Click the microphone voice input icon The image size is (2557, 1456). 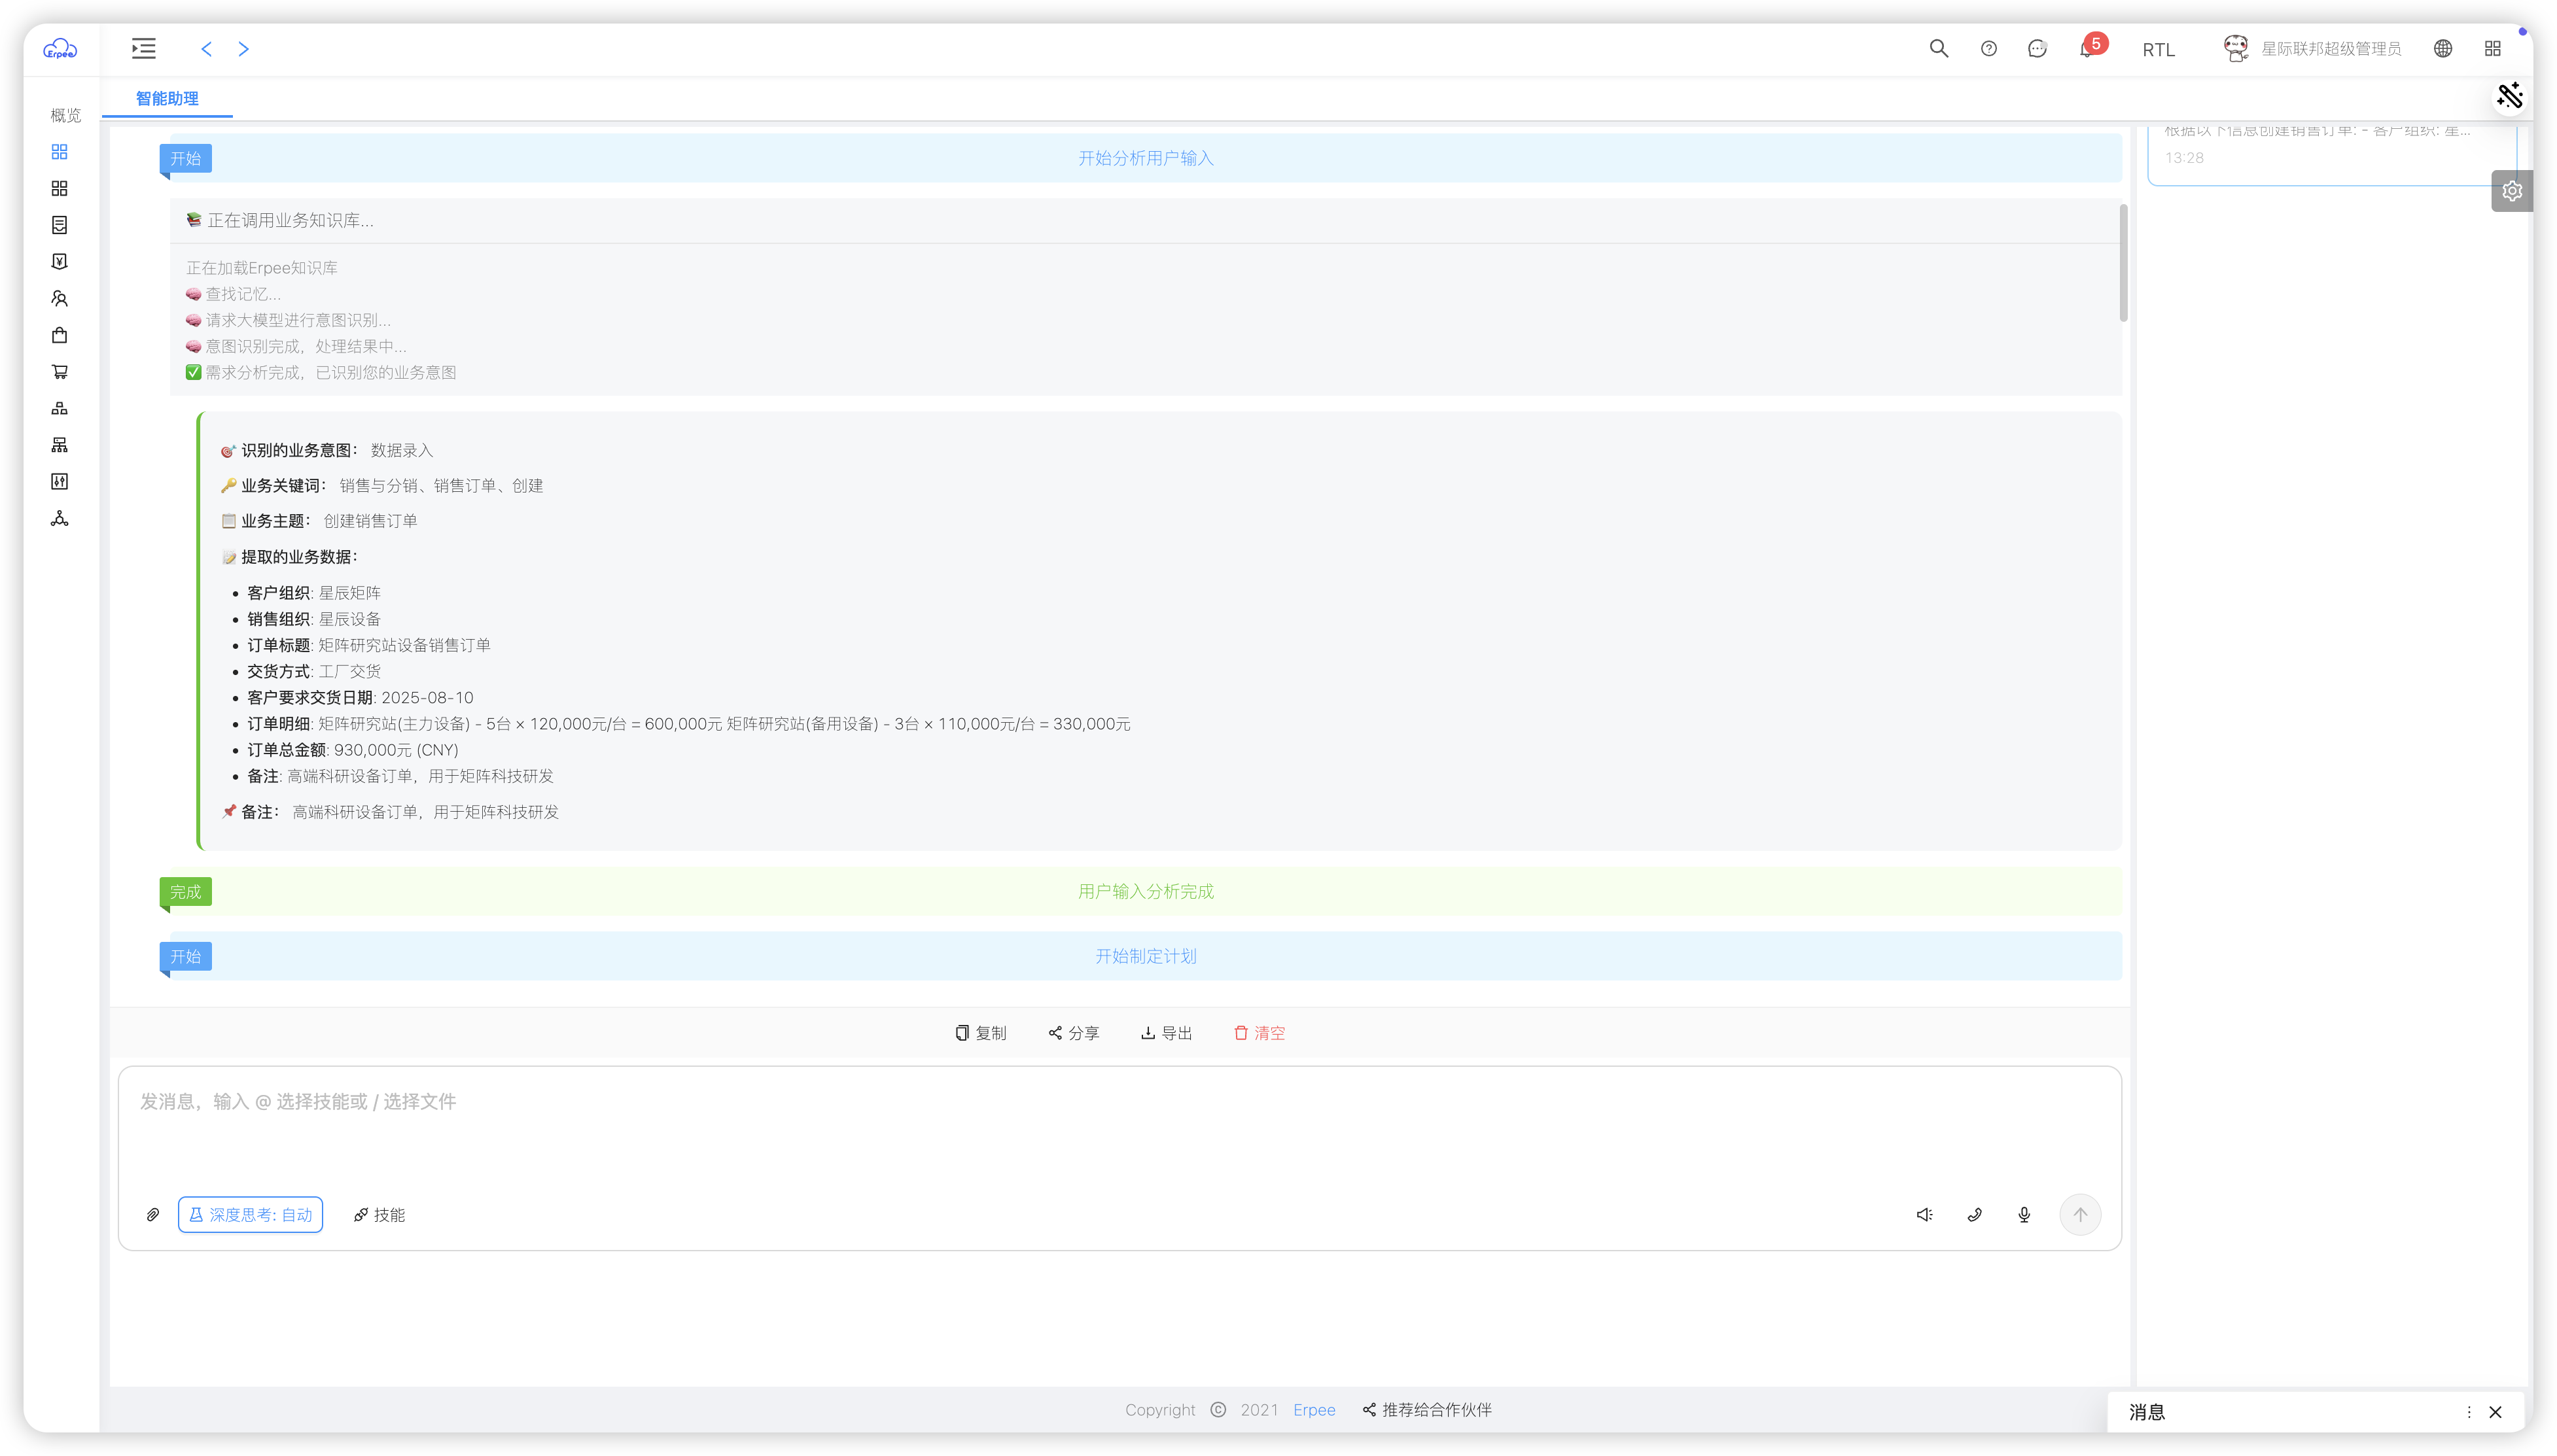2024,1214
